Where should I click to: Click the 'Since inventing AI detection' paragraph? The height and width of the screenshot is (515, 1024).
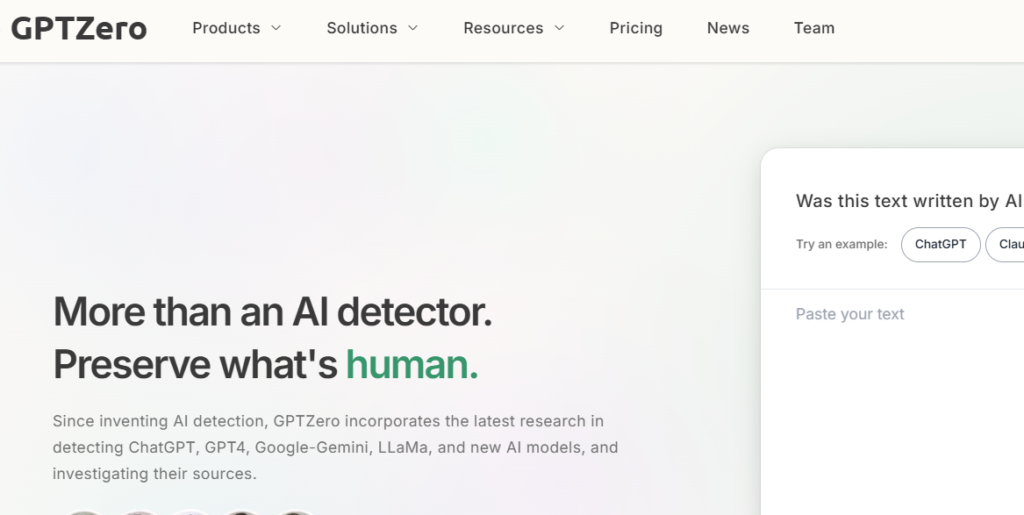335,447
